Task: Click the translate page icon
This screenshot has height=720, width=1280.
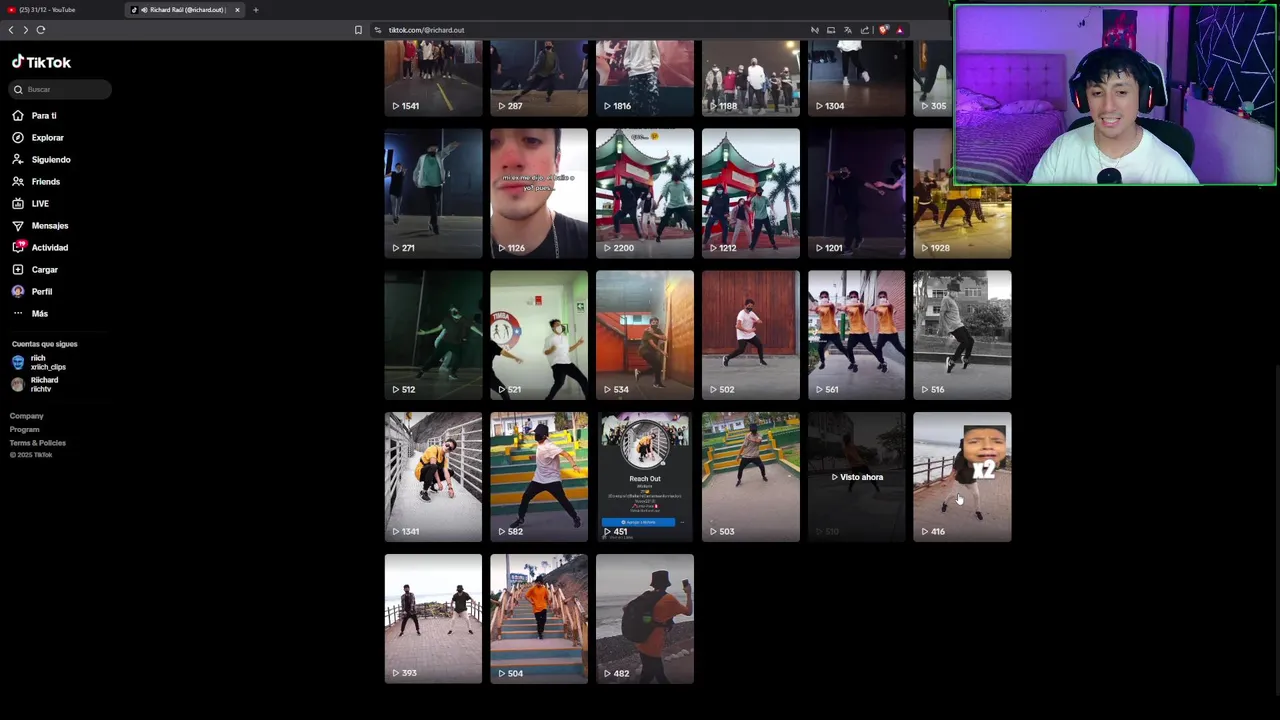Action: click(848, 30)
